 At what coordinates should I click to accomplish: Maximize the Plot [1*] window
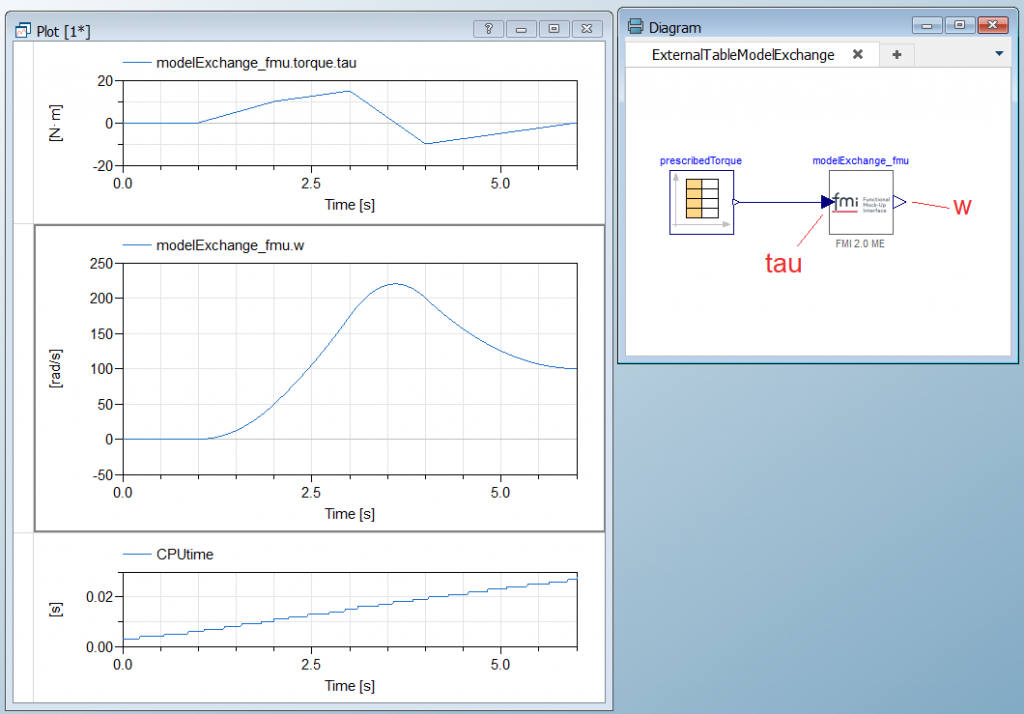click(554, 29)
